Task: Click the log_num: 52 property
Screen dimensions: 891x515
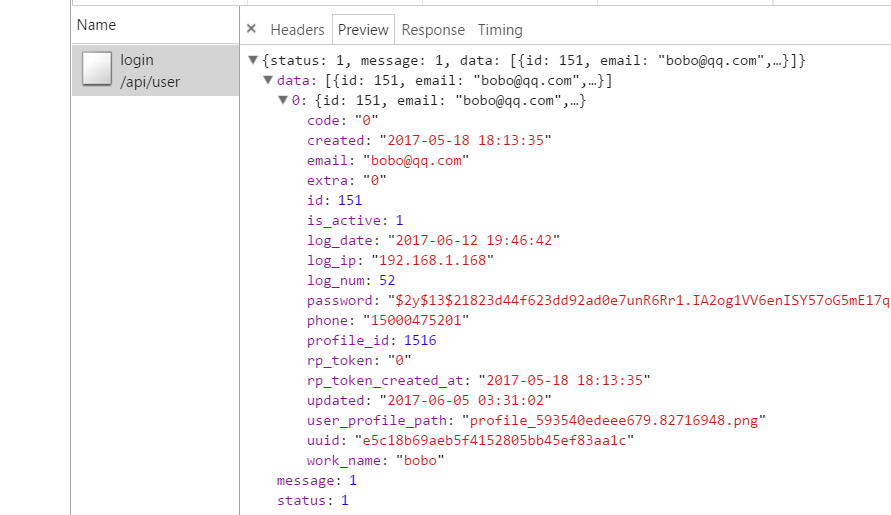Action: tap(351, 280)
